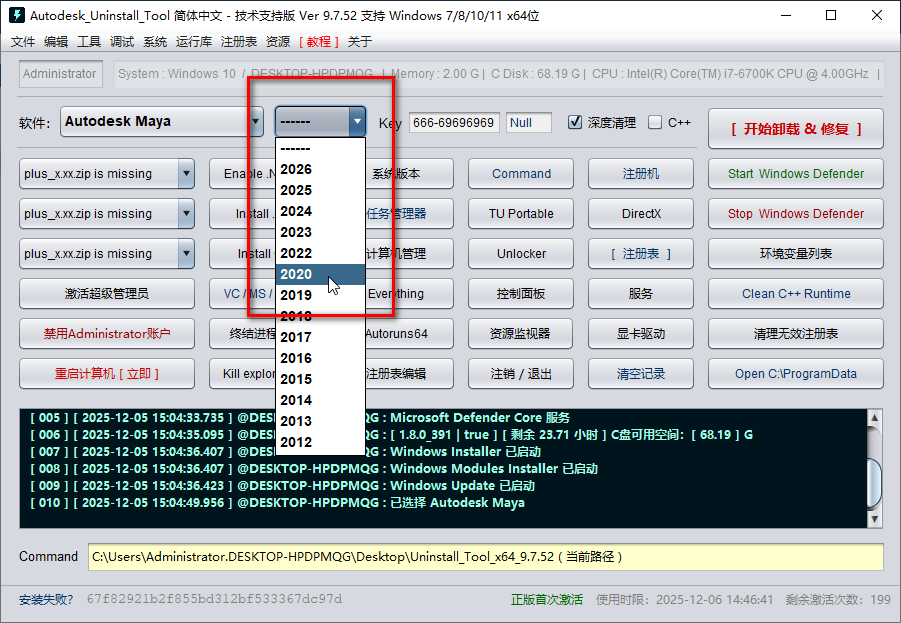Select 2020 in the version list
901x623 pixels.
point(320,274)
